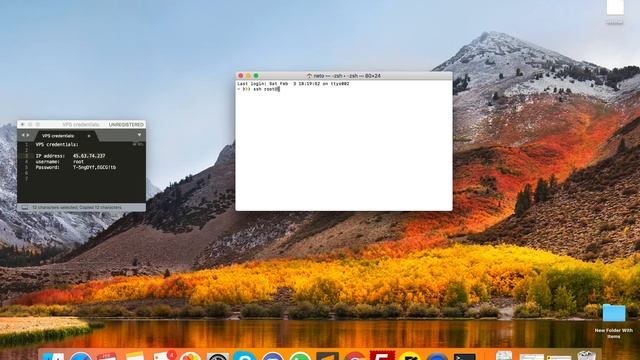Click the UNREGISTERED label in Sublime title bar
Viewport: 640px width, 360px height.
click(x=126, y=124)
